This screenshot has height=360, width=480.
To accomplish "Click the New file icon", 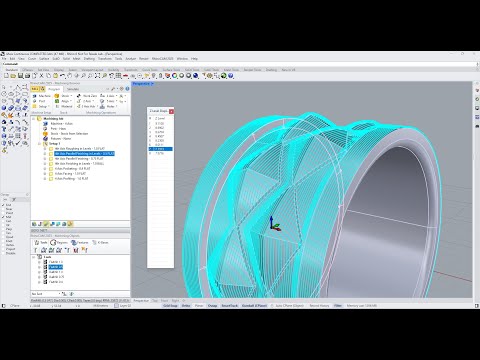I will coord(6,76).
